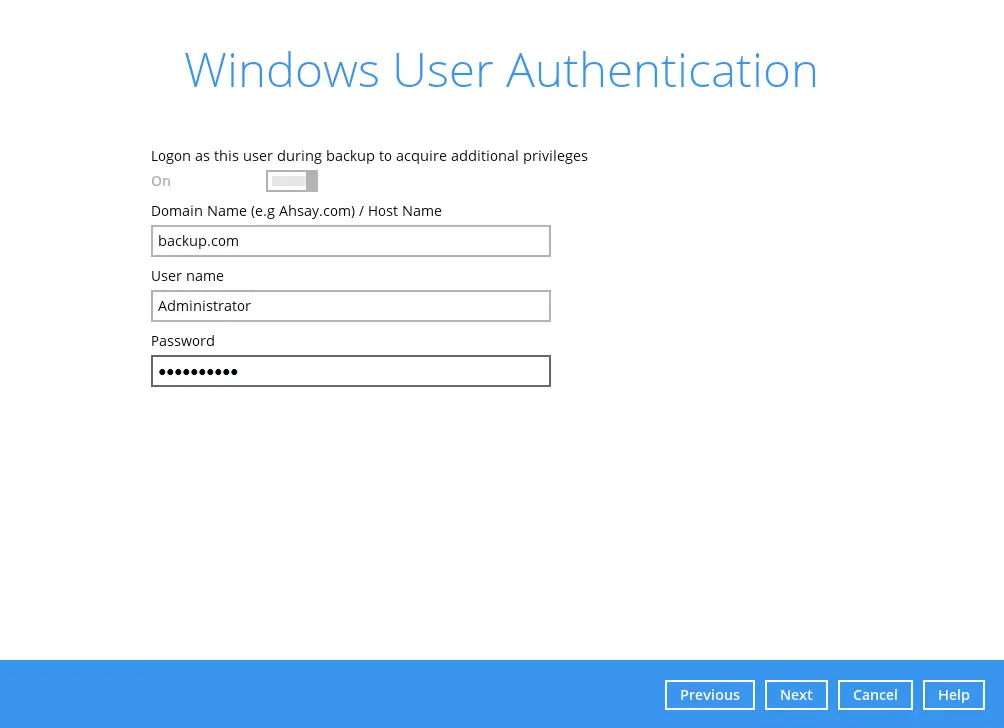This screenshot has width=1004, height=728.
Task: Select 'Administrator' in the user name box
Action: click(204, 305)
